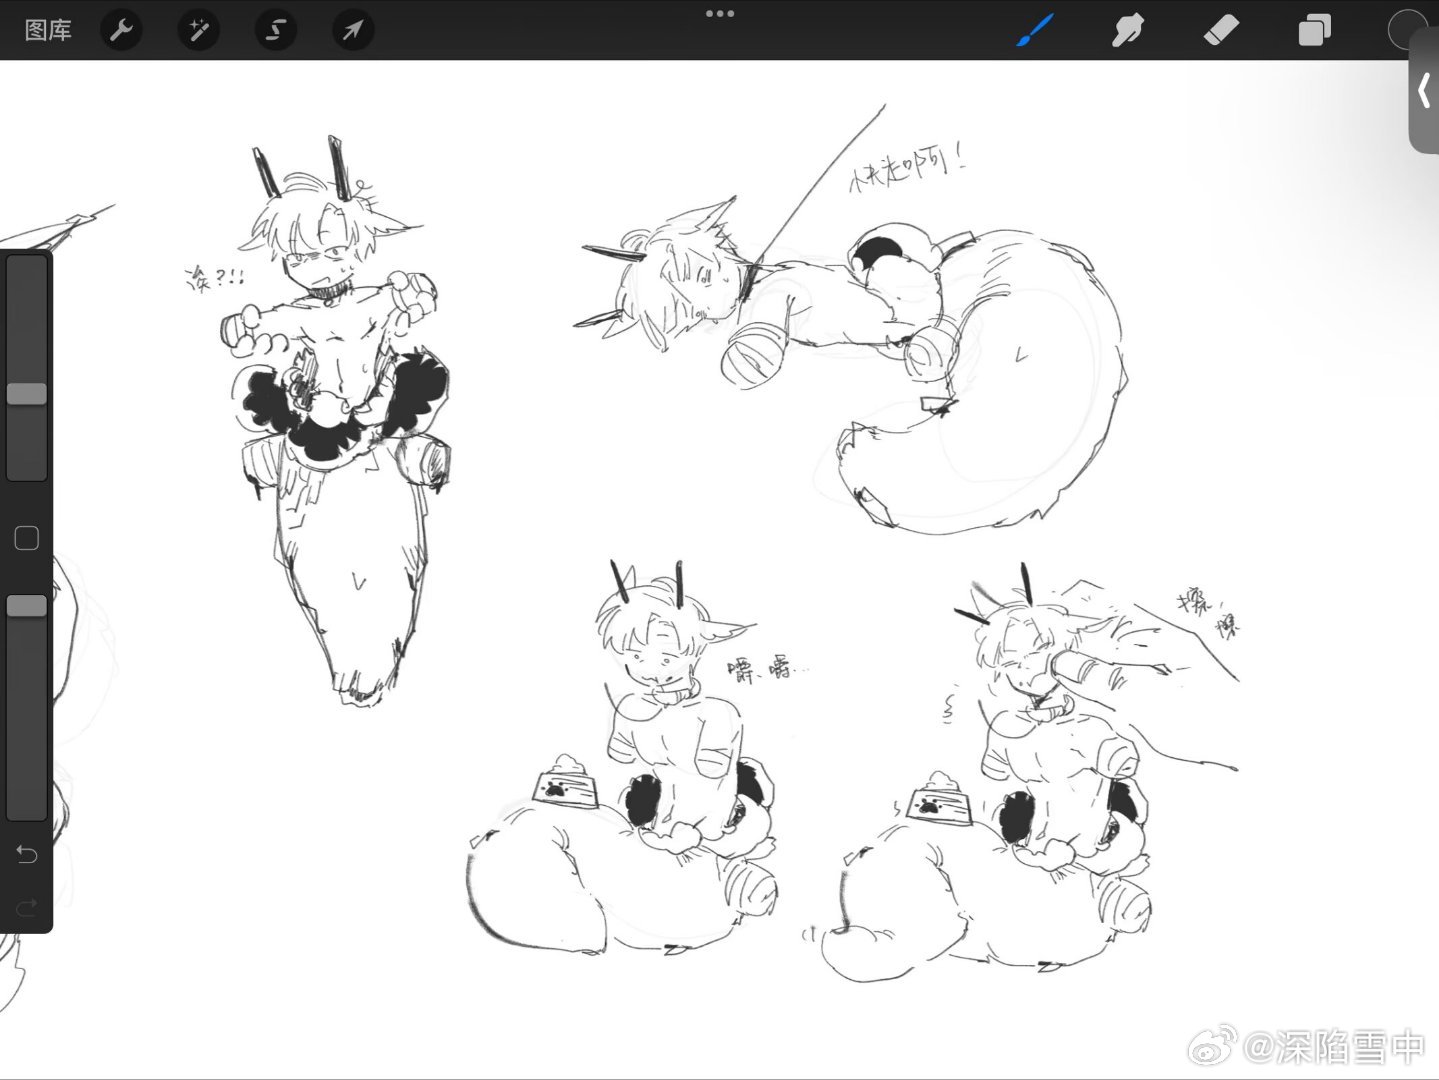
Task: Open the Adjustments magic wand menu
Action: point(198,30)
